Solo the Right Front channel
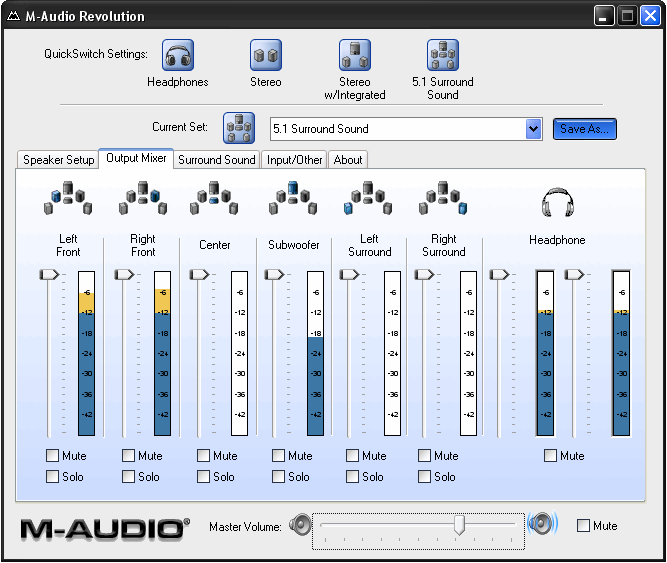The height and width of the screenshot is (563, 667). tap(128, 476)
